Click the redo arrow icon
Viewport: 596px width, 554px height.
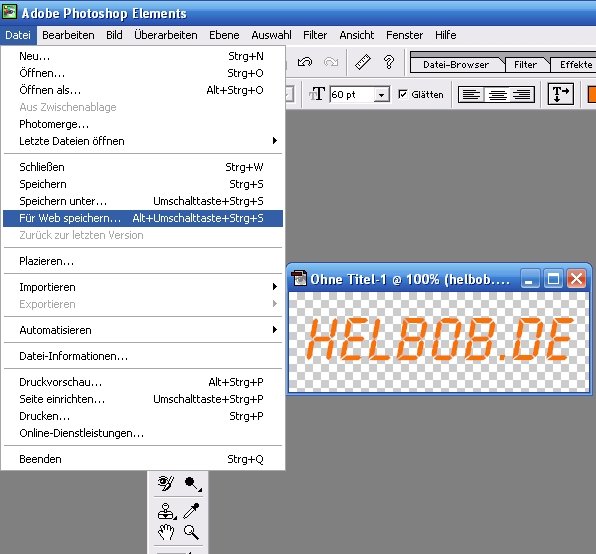tap(331, 62)
